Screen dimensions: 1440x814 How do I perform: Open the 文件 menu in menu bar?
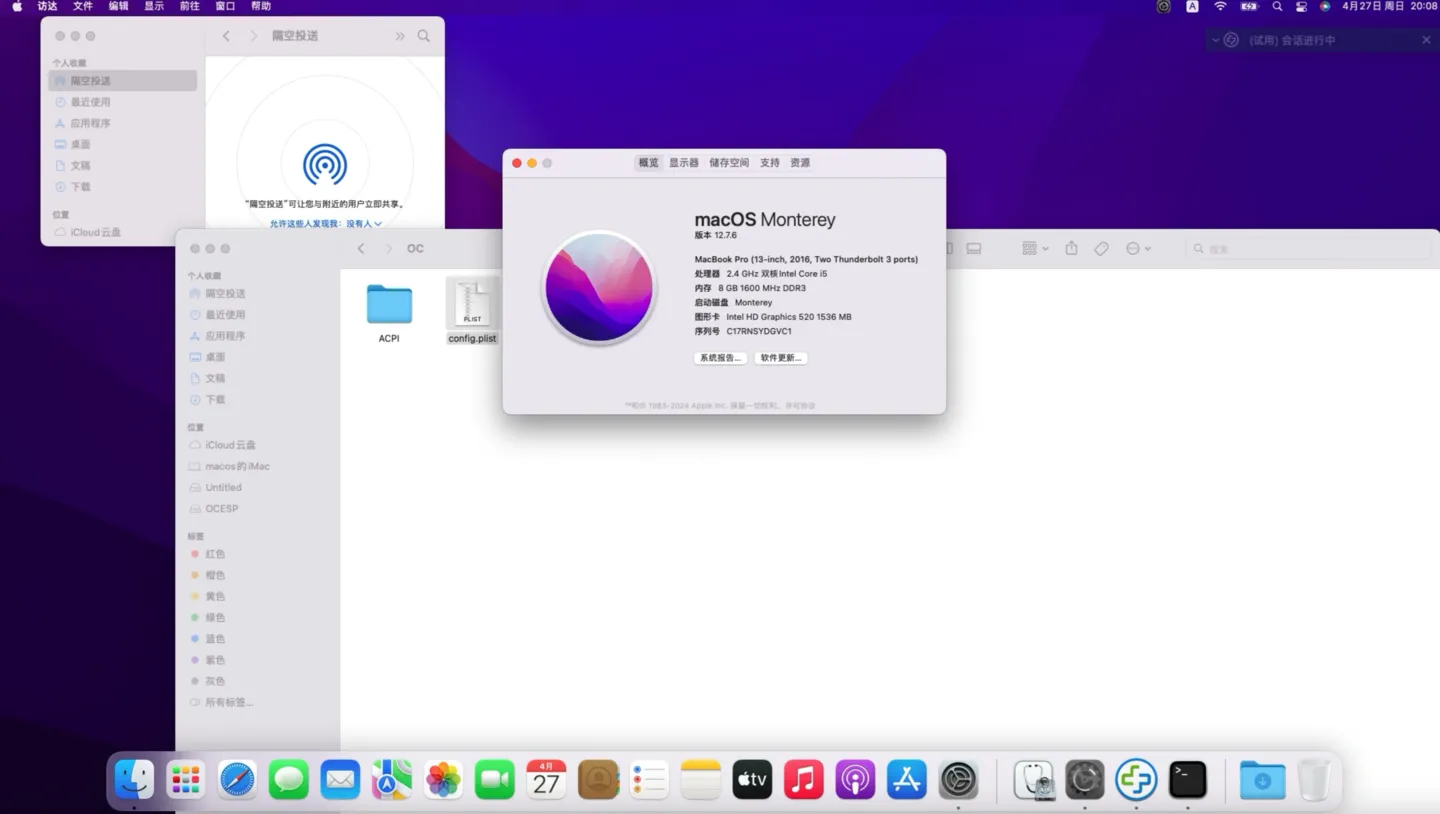[x=83, y=6]
